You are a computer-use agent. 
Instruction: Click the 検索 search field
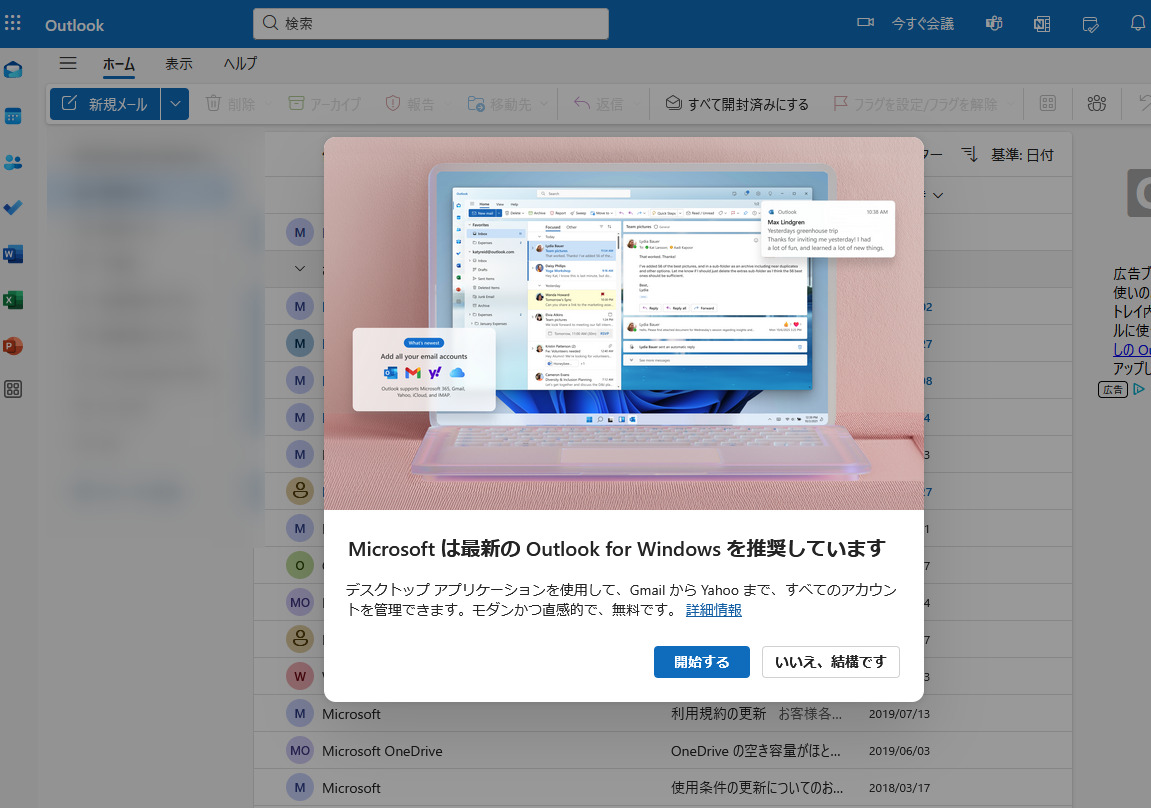click(x=431, y=23)
